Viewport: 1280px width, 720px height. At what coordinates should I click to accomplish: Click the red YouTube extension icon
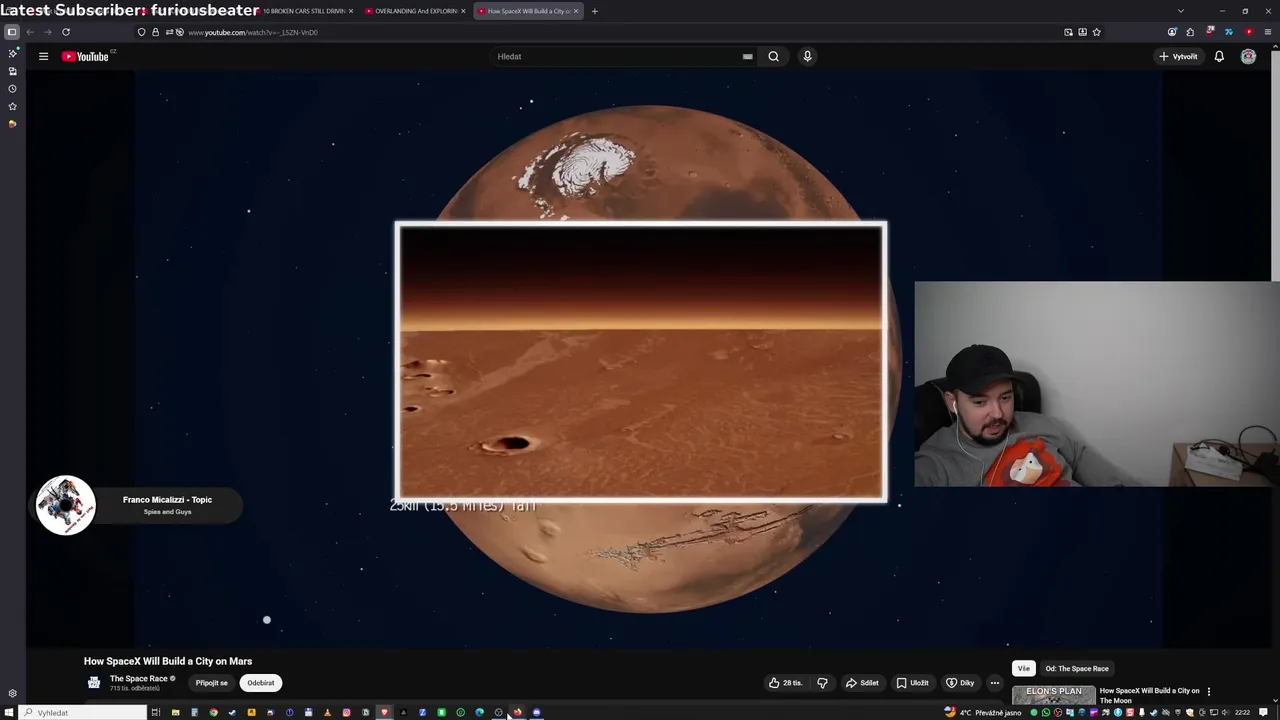(1248, 32)
